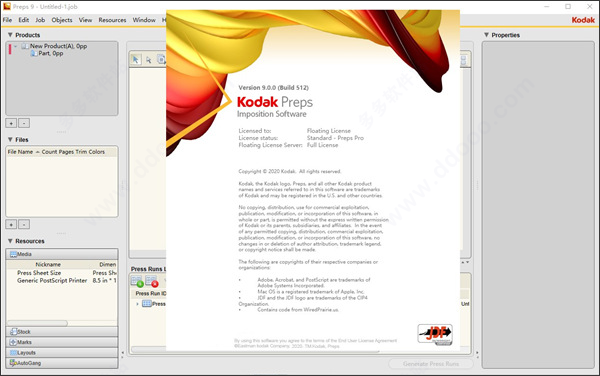Open the Marks resources section

pyautogui.click(x=62, y=342)
